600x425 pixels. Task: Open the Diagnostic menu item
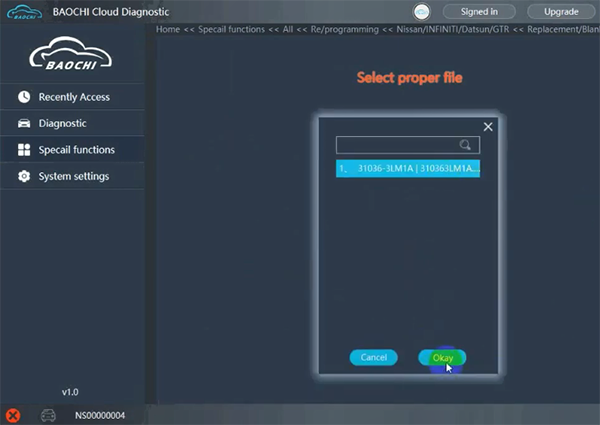pyautogui.click(x=72, y=123)
